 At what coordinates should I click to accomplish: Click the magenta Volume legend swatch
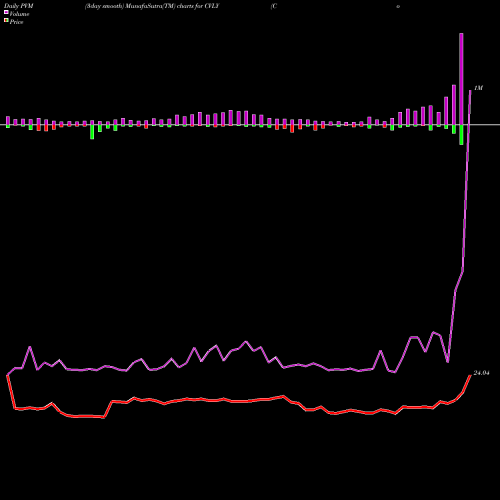[6, 12]
